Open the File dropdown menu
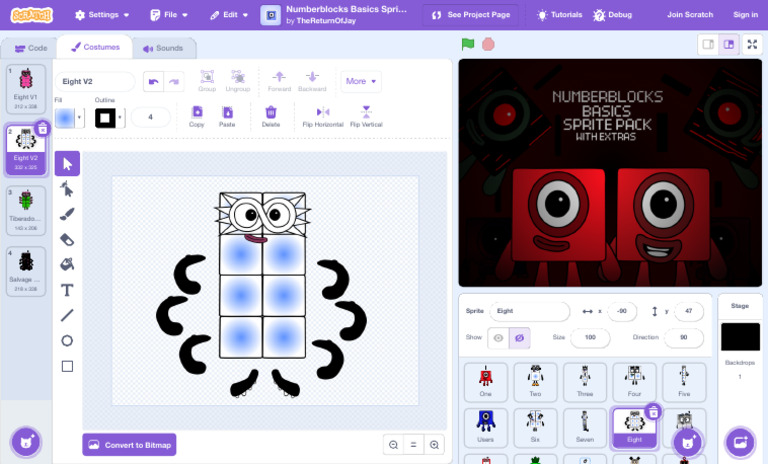The width and height of the screenshot is (768, 464). pos(169,15)
